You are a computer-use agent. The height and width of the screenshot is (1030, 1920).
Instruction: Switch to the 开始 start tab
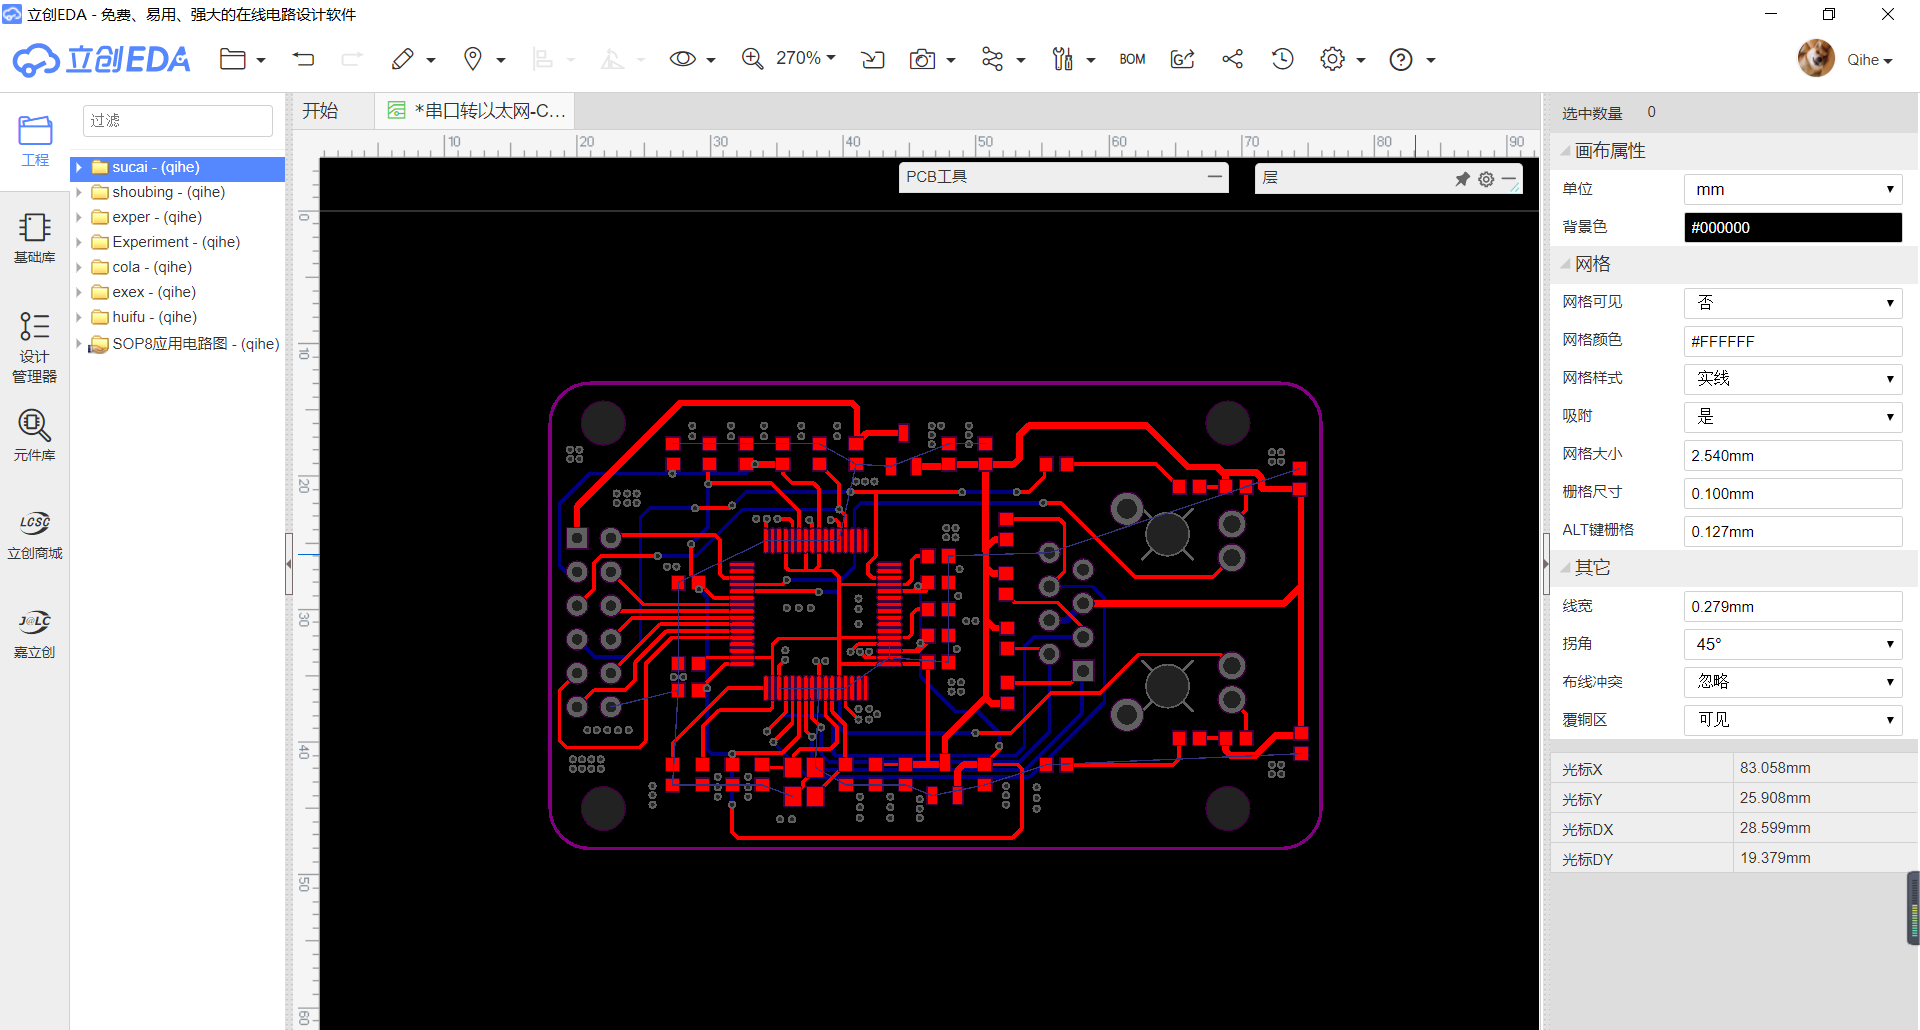(321, 111)
